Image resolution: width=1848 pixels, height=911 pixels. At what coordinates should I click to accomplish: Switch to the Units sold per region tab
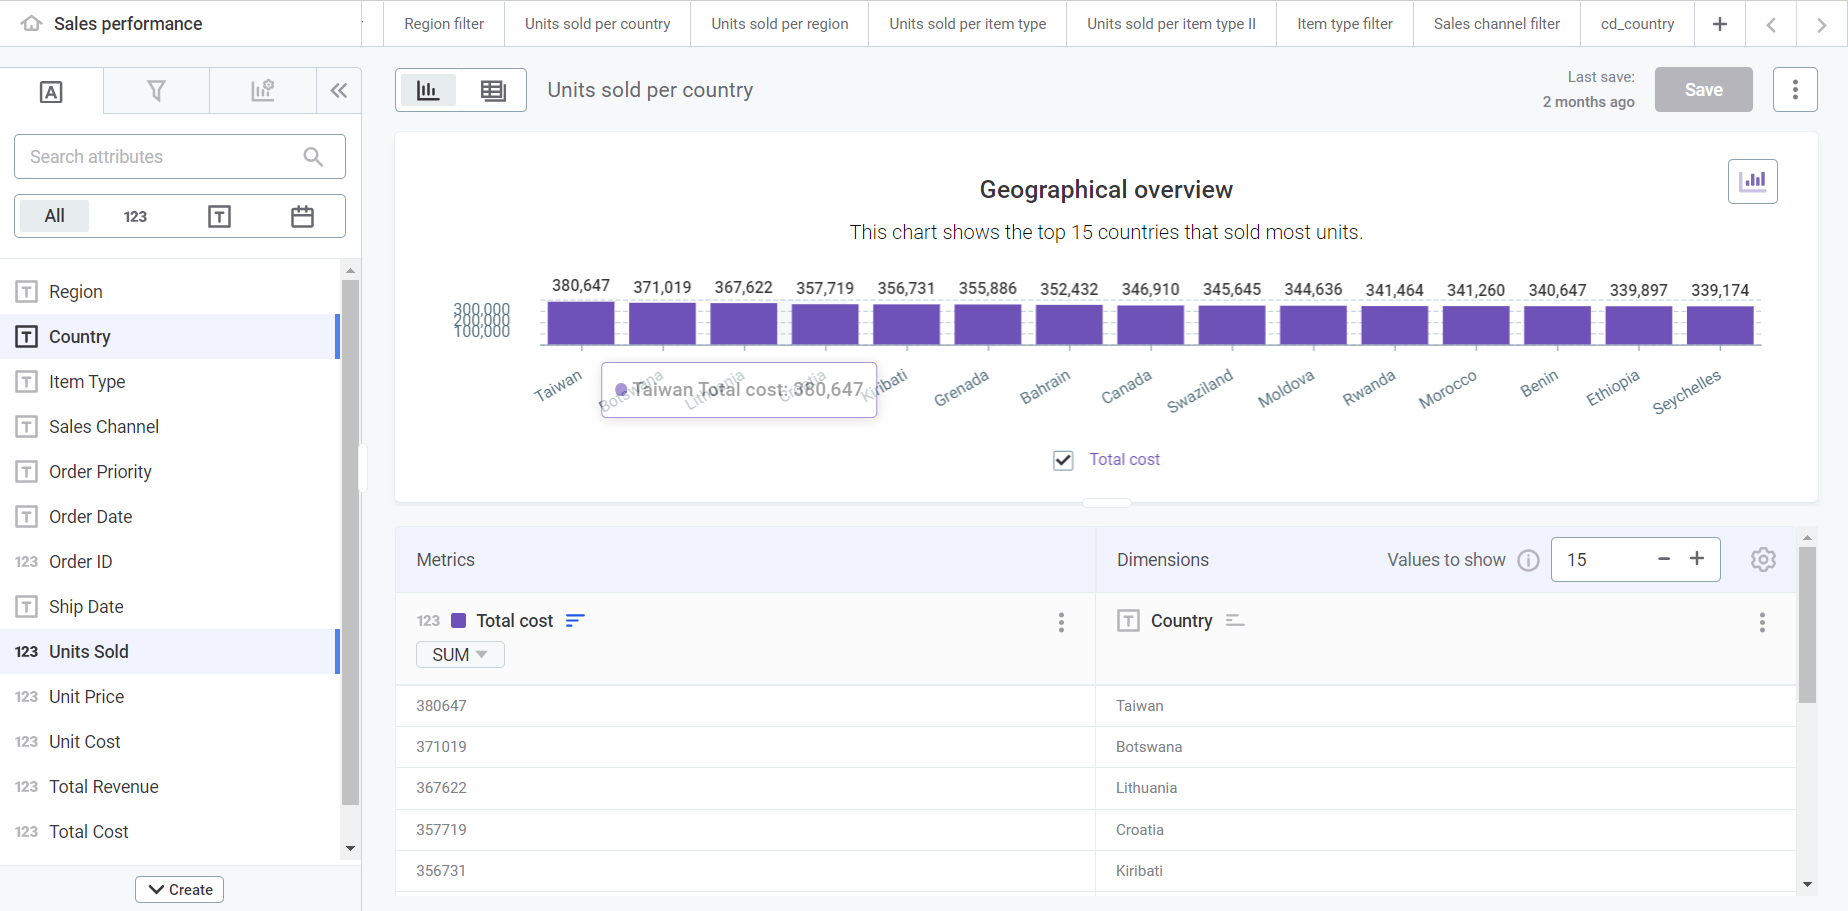pyautogui.click(x=779, y=23)
